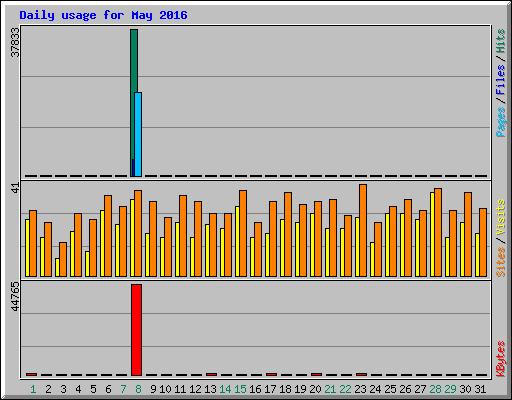Viewport: 512px width, 400px height.
Task: Click the small red KBytes bar for day 13
Action: pos(211,374)
